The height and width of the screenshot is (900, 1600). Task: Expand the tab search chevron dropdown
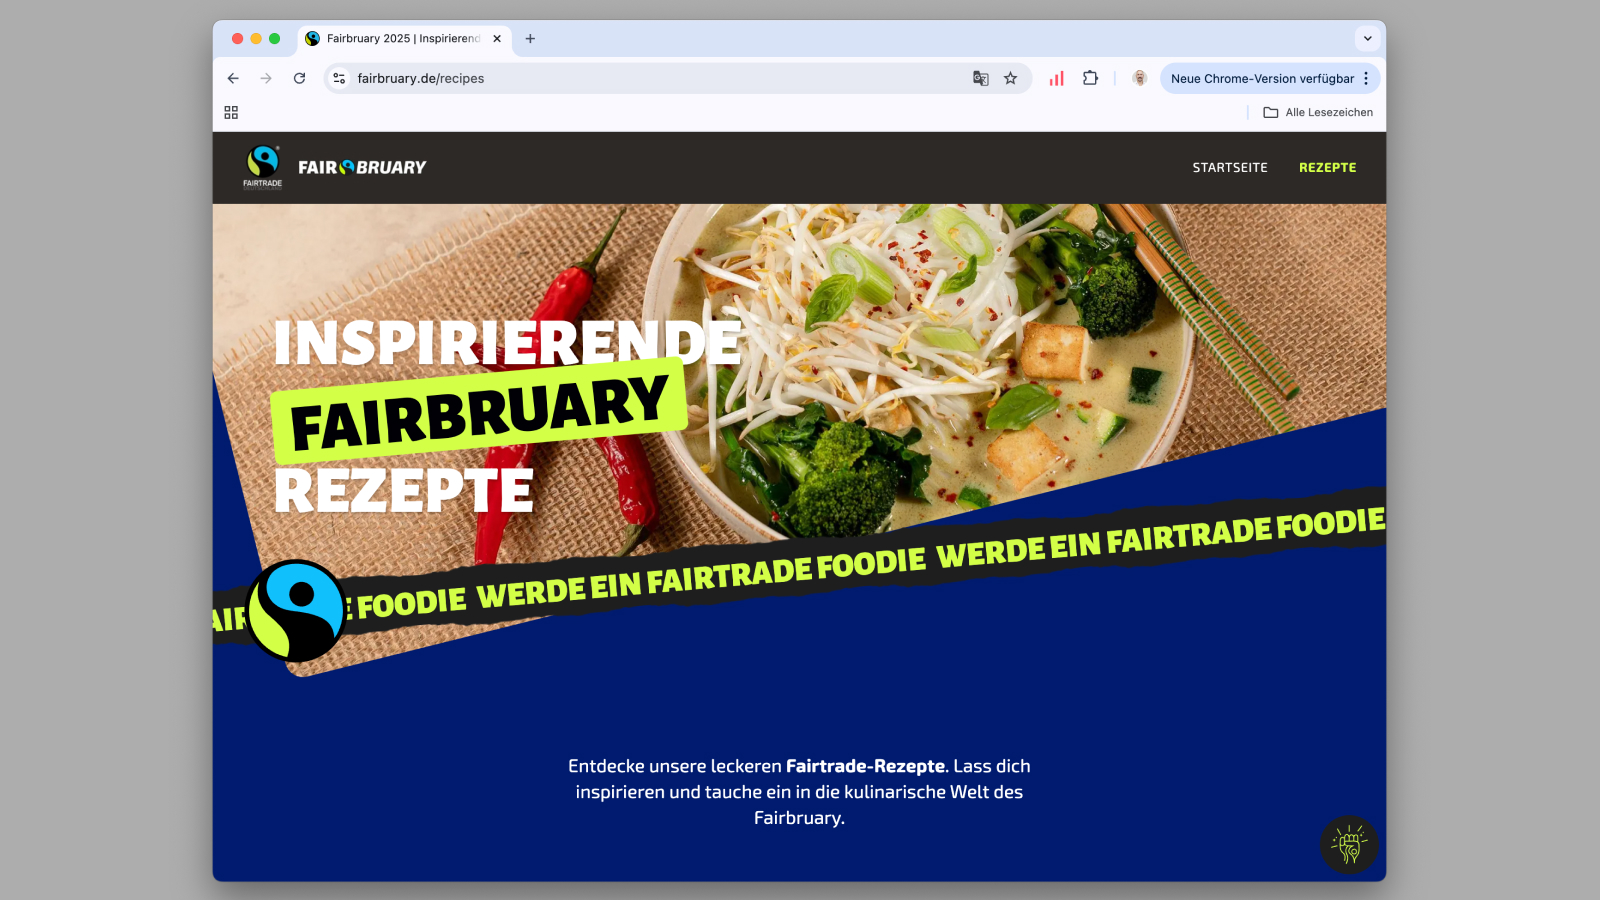click(1367, 39)
